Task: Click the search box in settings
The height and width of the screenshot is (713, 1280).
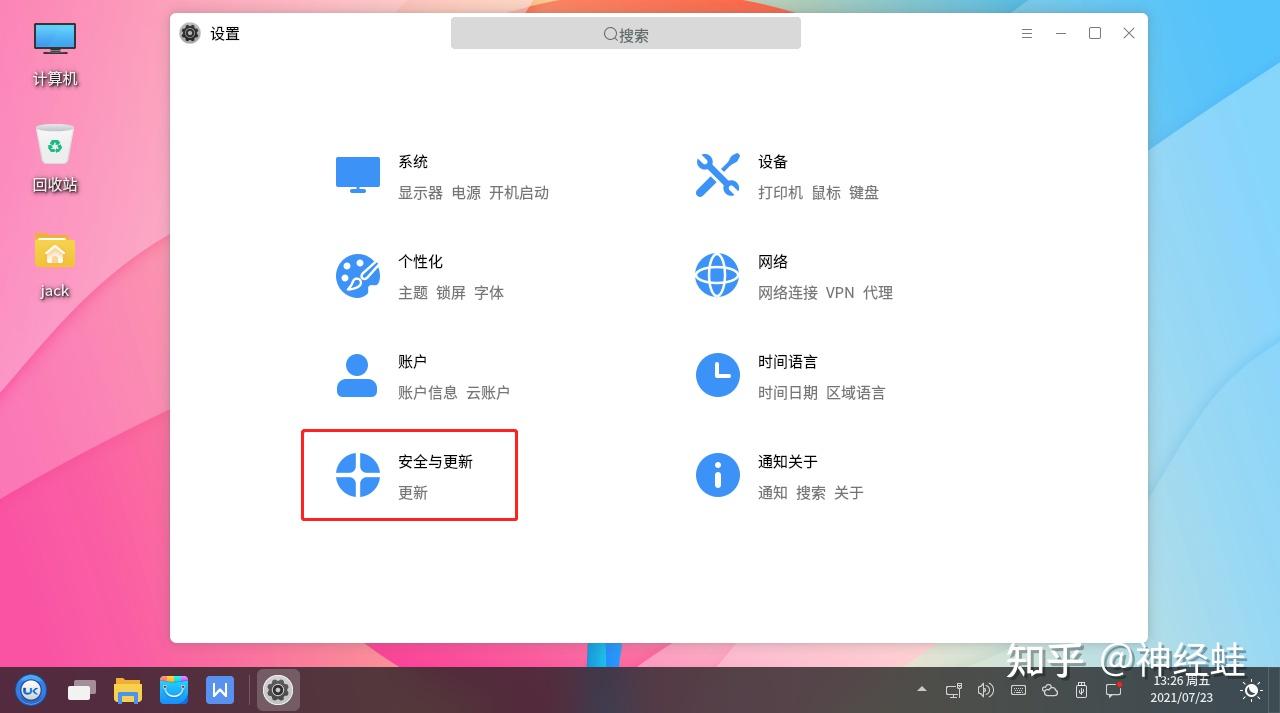Action: coord(625,33)
